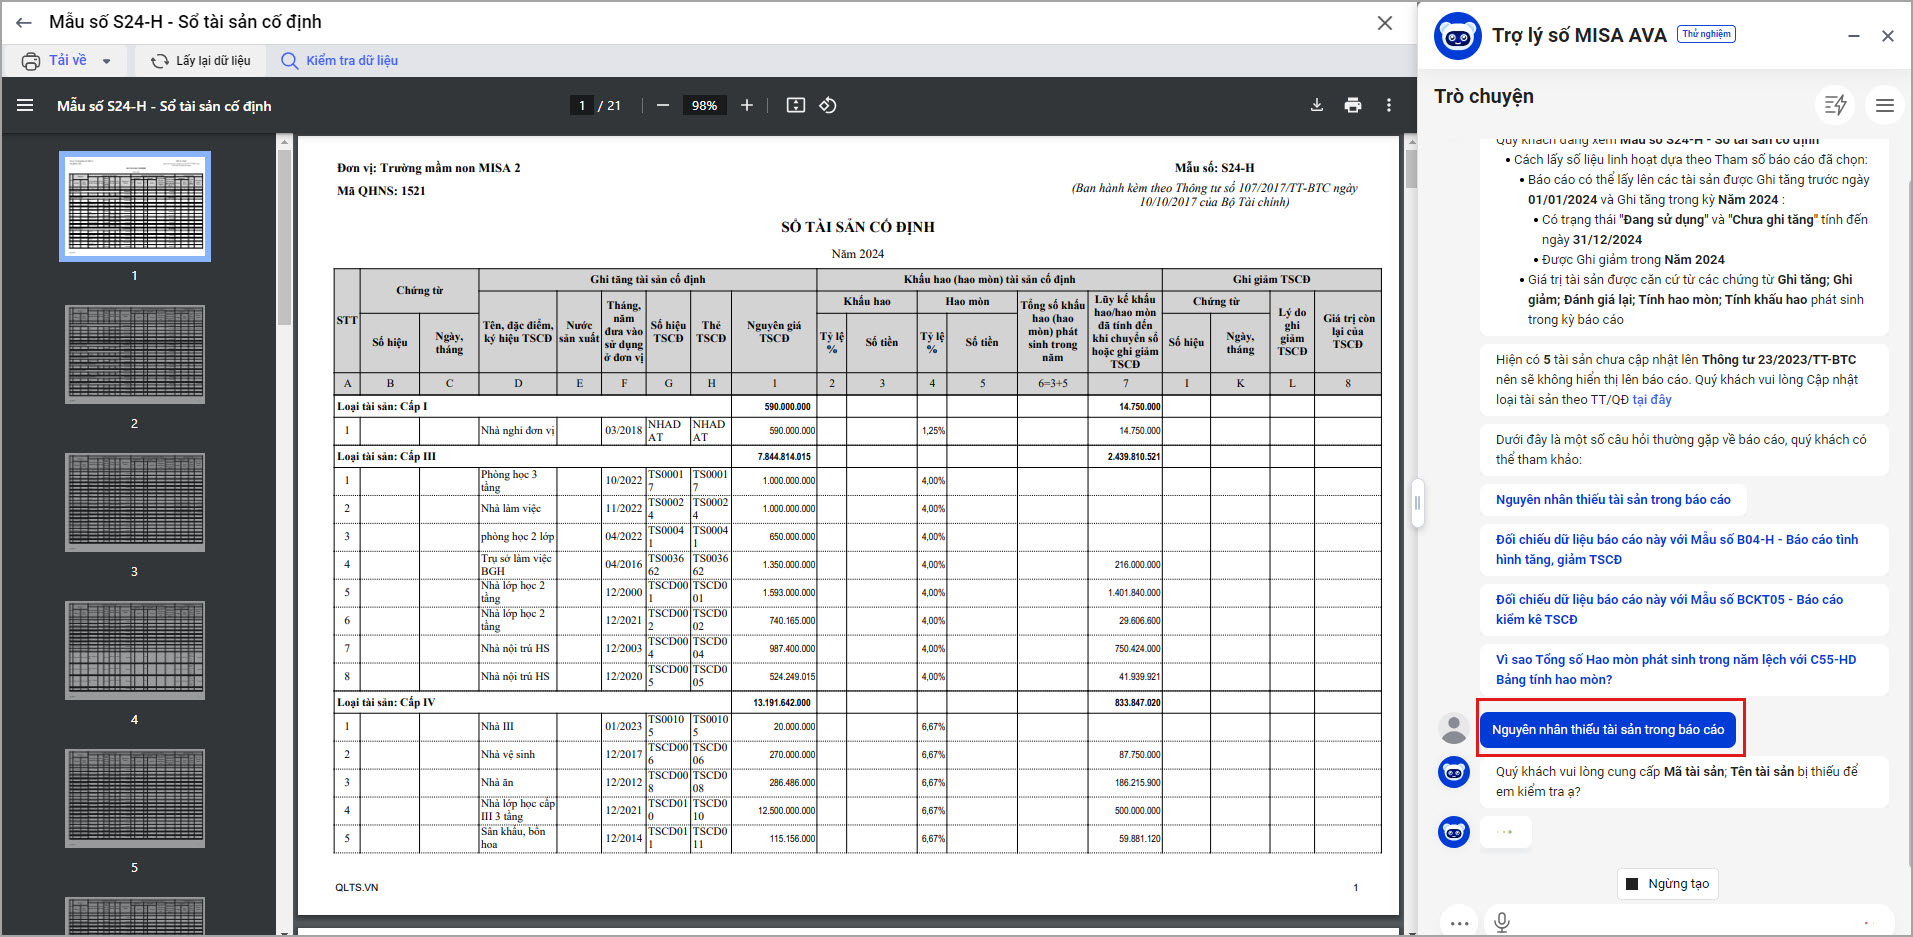
Task: Select page 1 thumbnail
Action: 135,206
